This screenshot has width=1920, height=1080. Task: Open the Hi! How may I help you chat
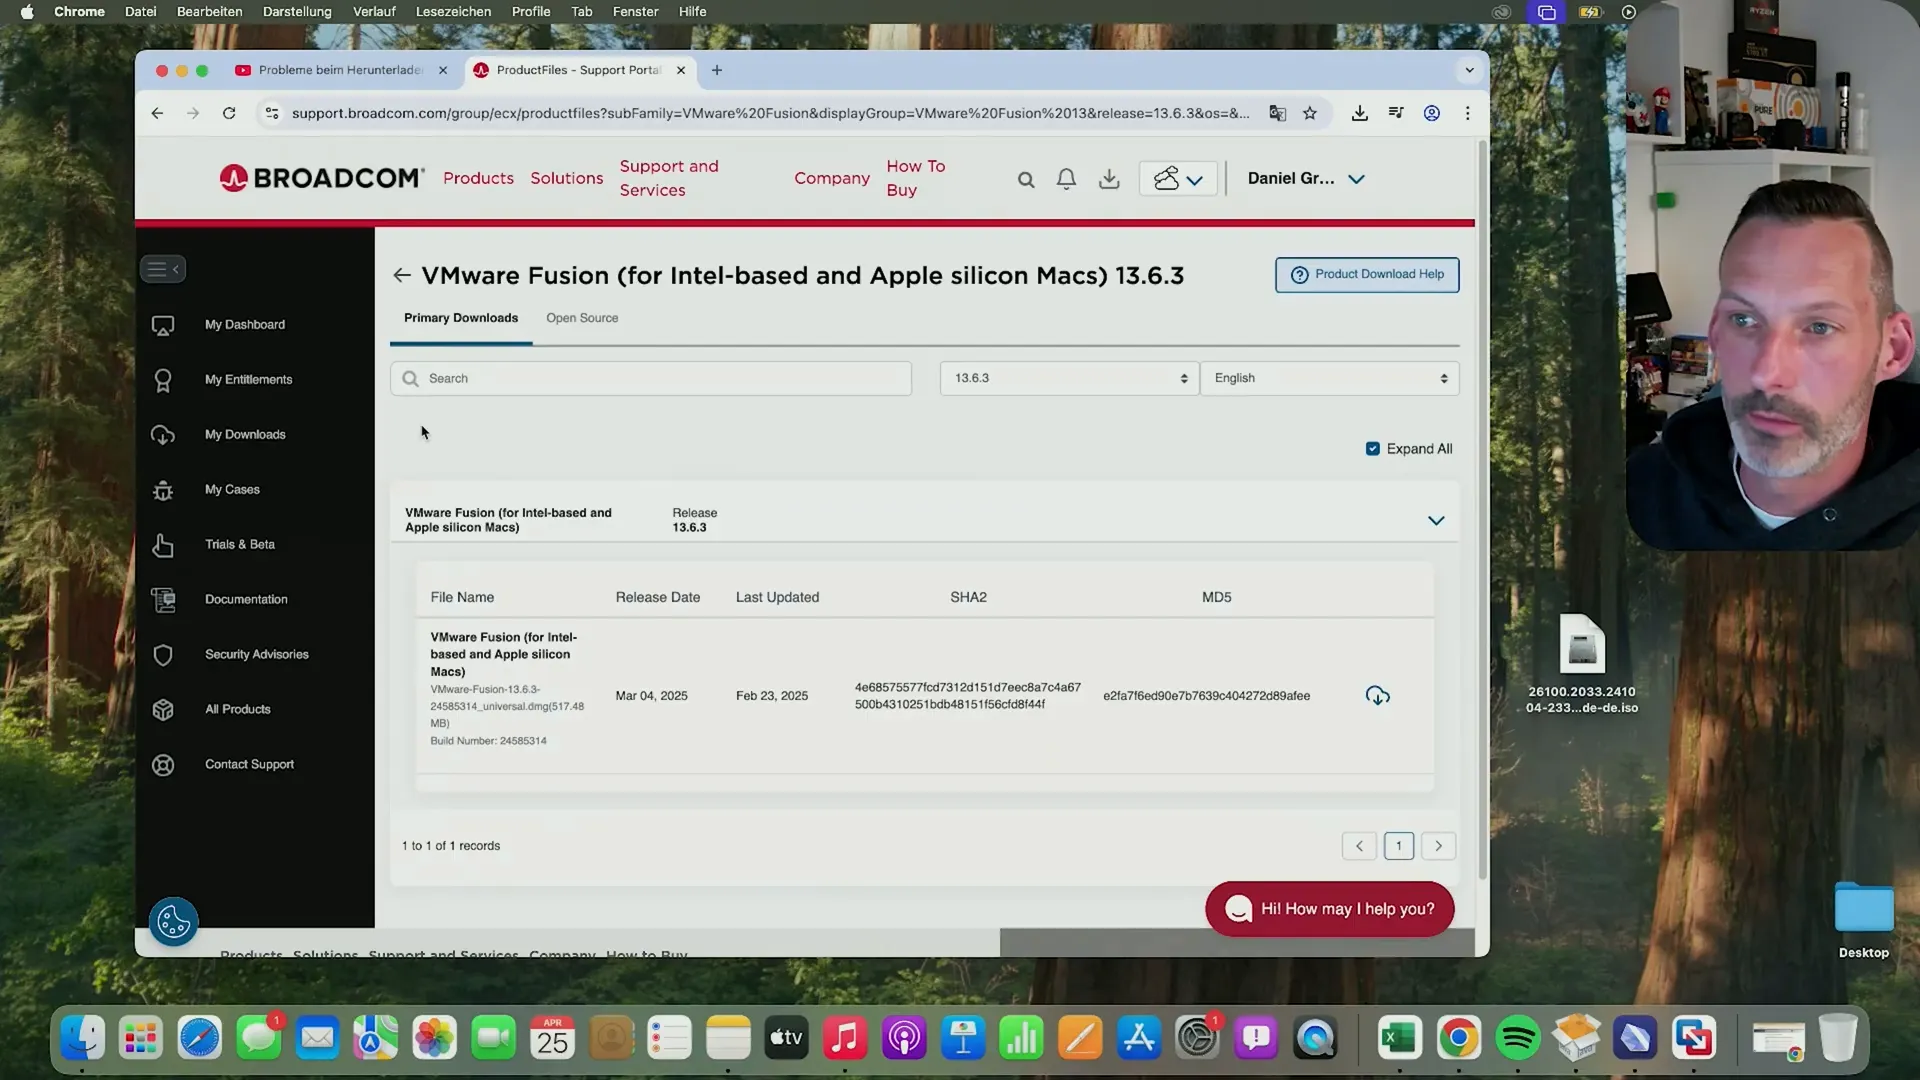pyautogui.click(x=1330, y=909)
